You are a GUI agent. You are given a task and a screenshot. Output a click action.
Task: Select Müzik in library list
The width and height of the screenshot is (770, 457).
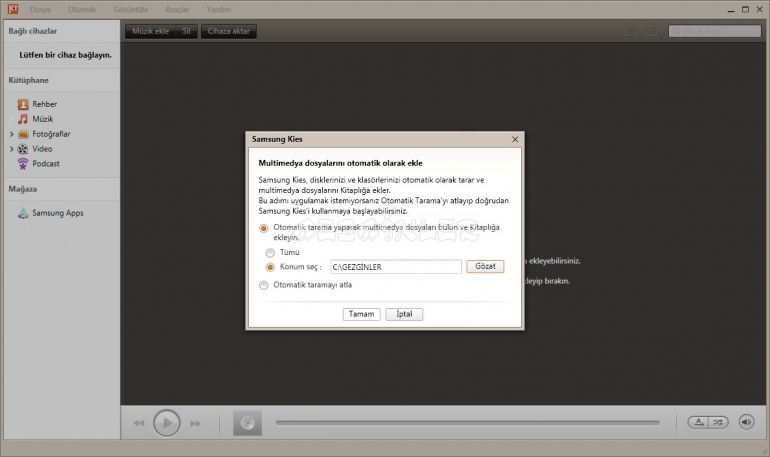point(43,119)
